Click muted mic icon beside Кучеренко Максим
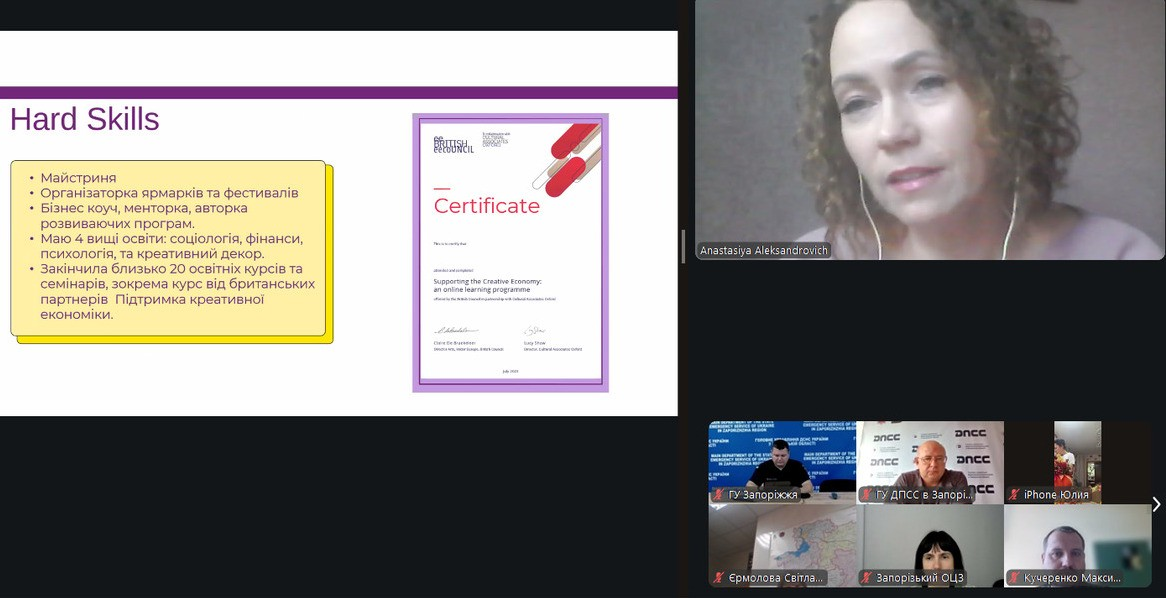This screenshot has height=598, width=1166. coord(1014,578)
